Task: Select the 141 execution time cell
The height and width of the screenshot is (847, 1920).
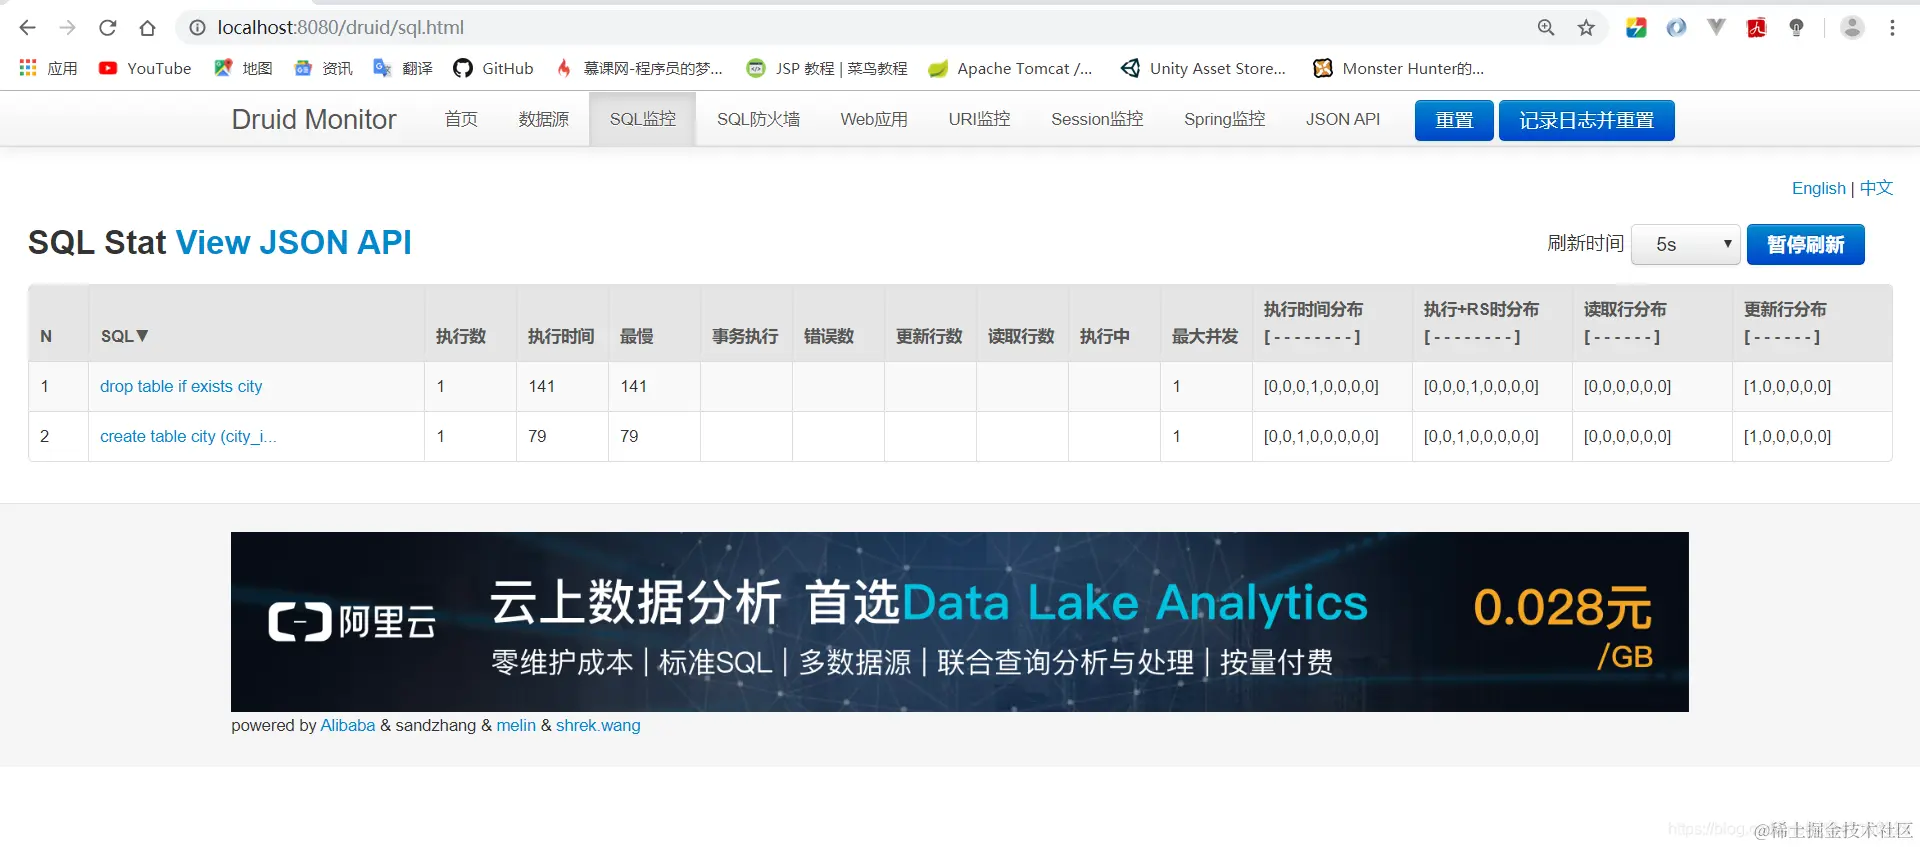Action: coord(562,386)
